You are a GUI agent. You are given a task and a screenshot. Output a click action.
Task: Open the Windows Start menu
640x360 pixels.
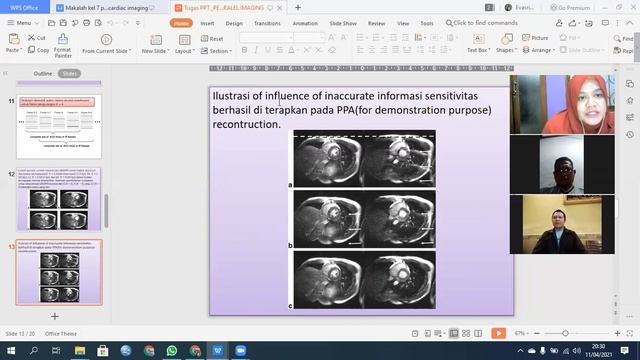(x=11, y=351)
